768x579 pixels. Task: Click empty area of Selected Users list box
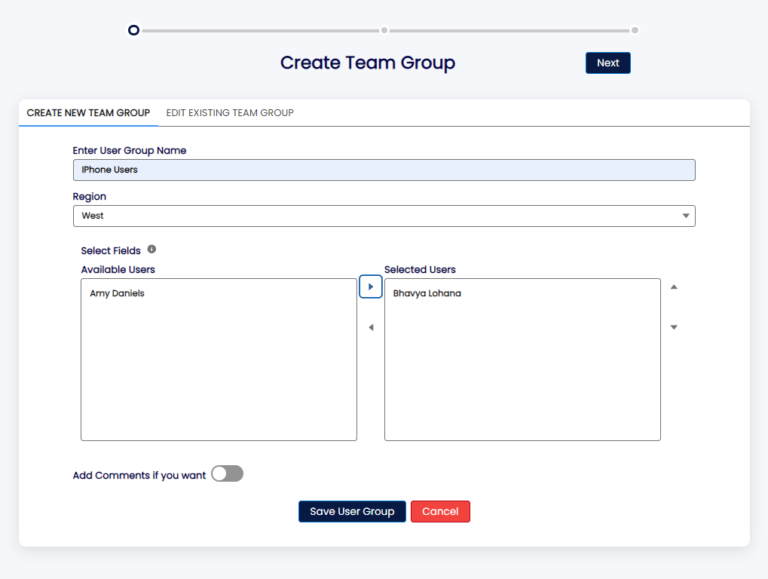click(x=522, y=380)
